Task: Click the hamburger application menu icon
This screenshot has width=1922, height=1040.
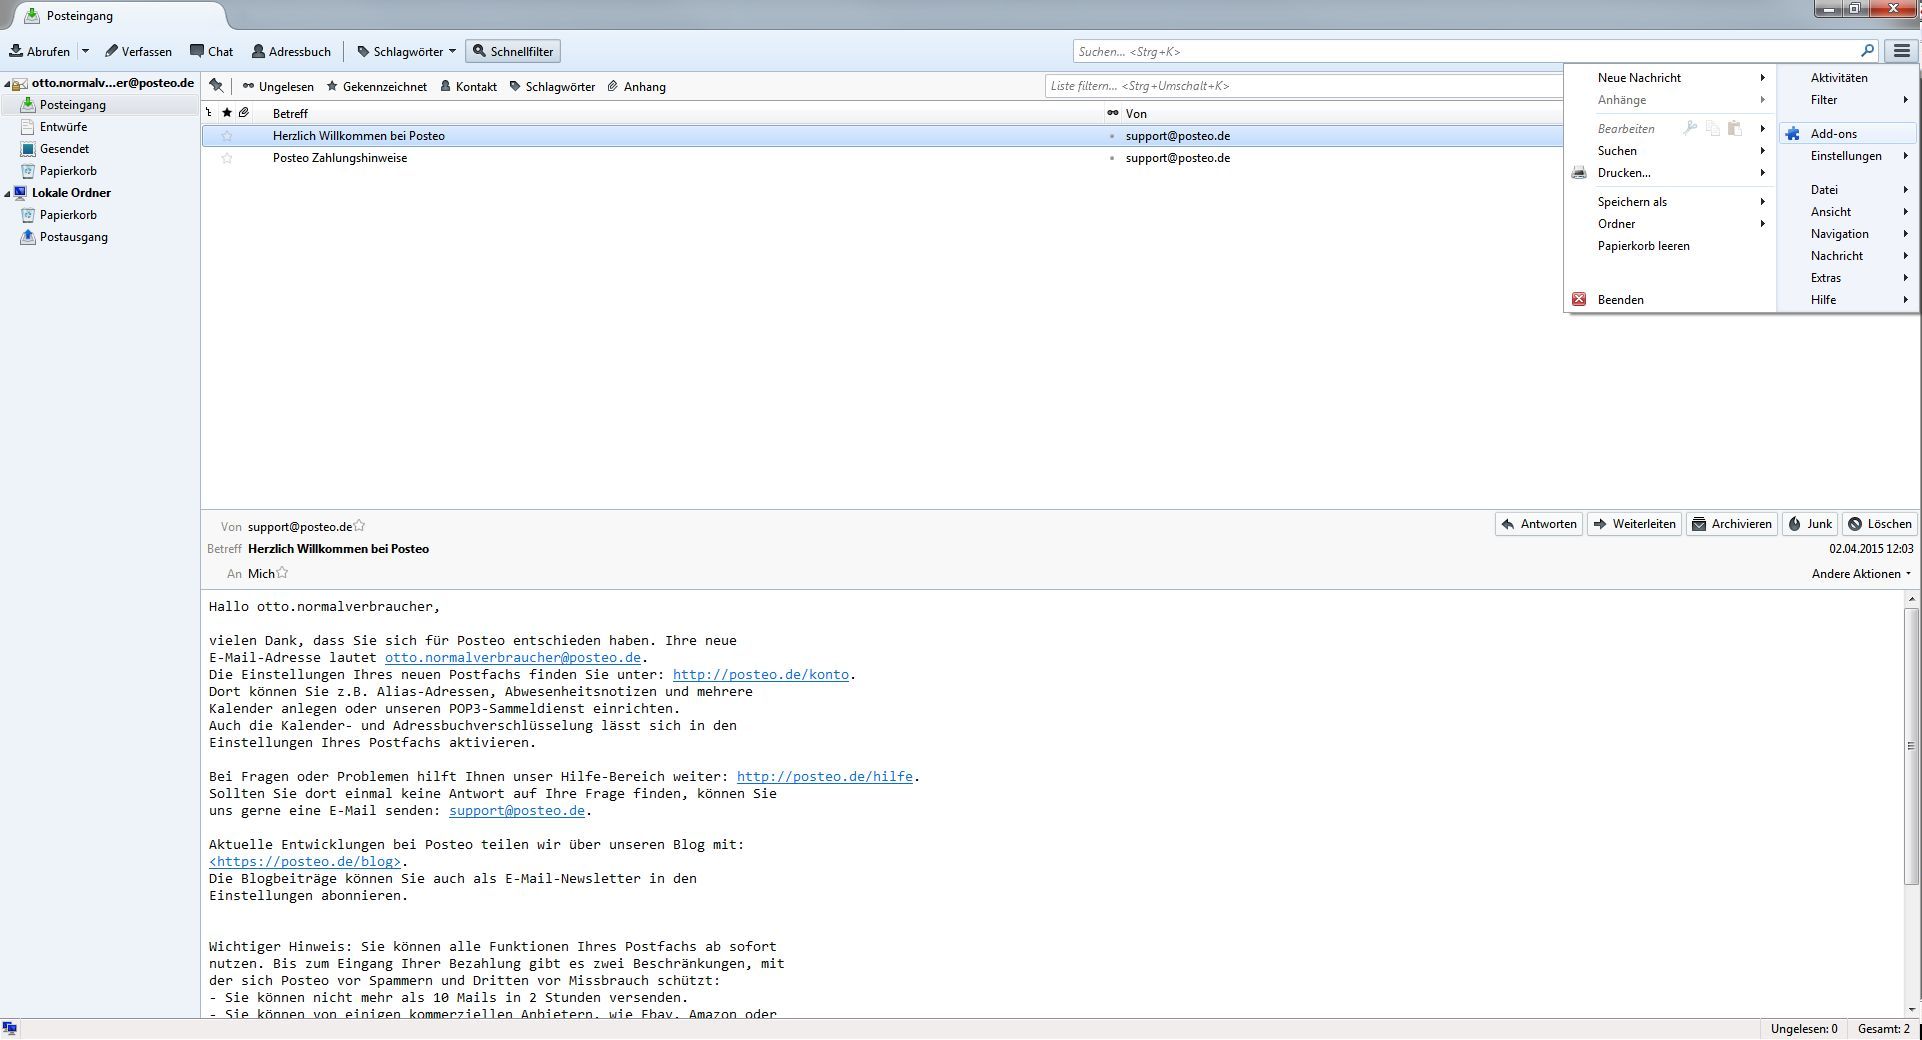Action: (1901, 51)
